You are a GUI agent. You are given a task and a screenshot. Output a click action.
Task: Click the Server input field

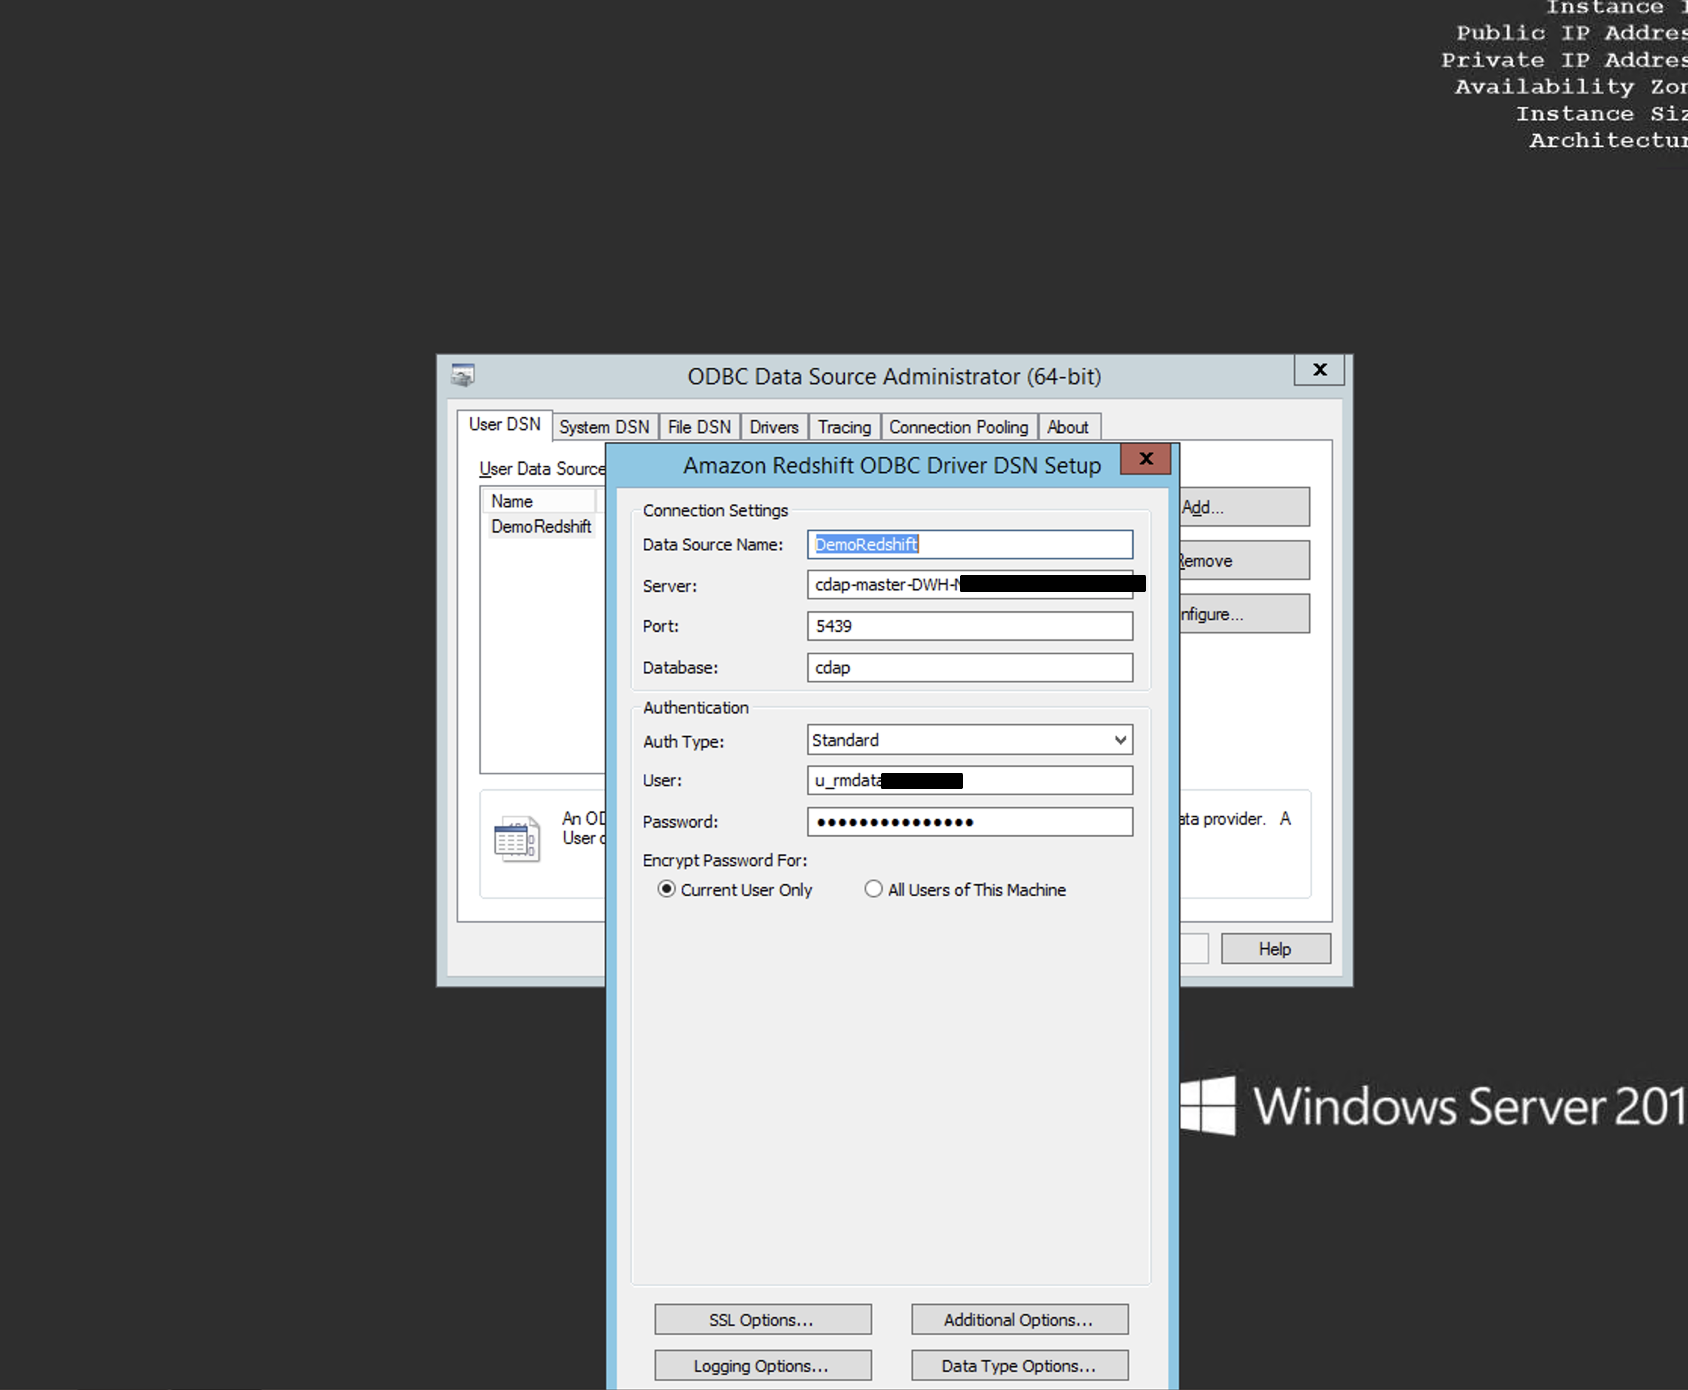pos(970,585)
